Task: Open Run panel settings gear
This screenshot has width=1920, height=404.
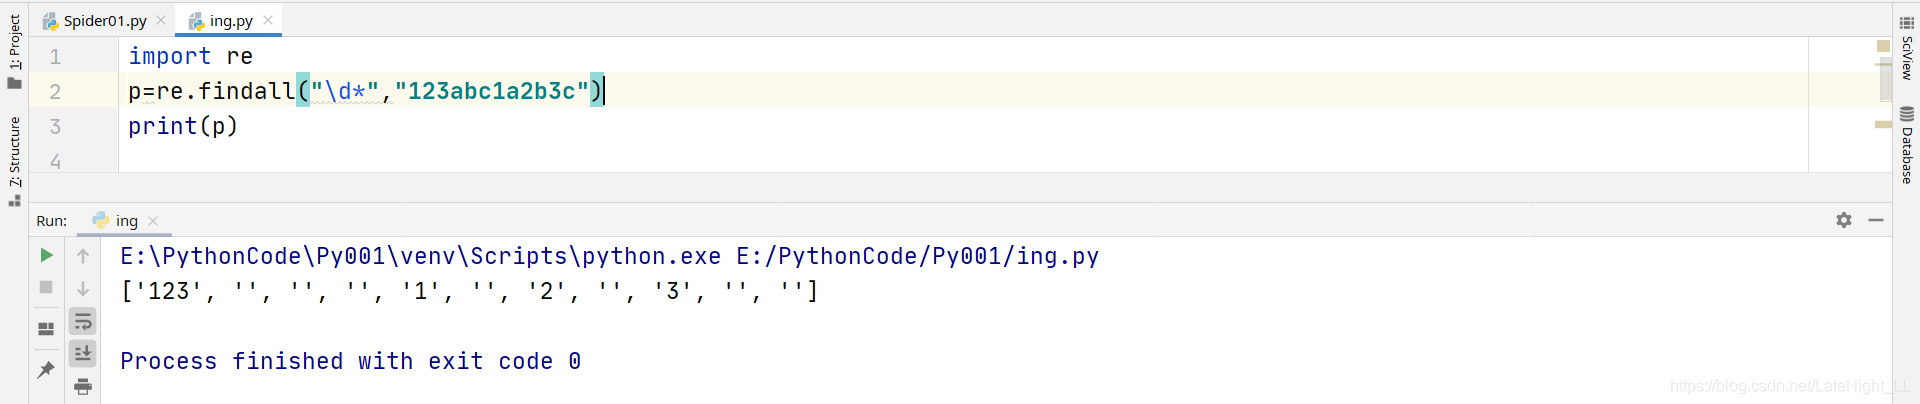Action: point(1844,220)
